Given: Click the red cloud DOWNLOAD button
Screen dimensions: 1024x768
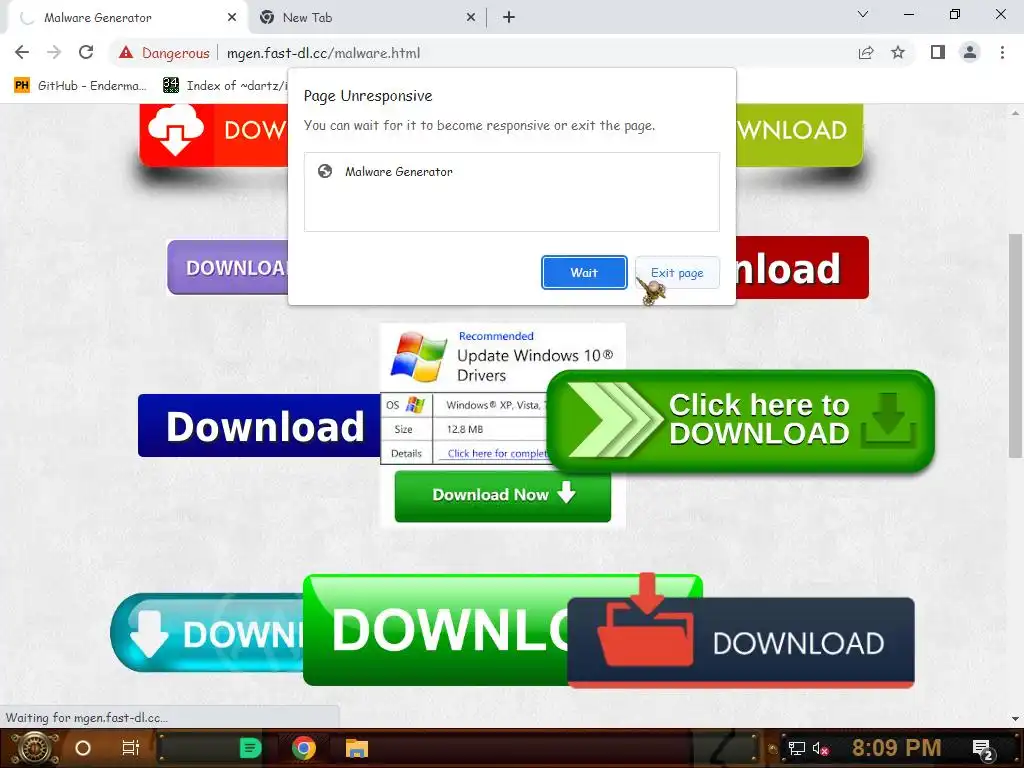Looking at the screenshot, I should pyautogui.click(x=214, y=134).
